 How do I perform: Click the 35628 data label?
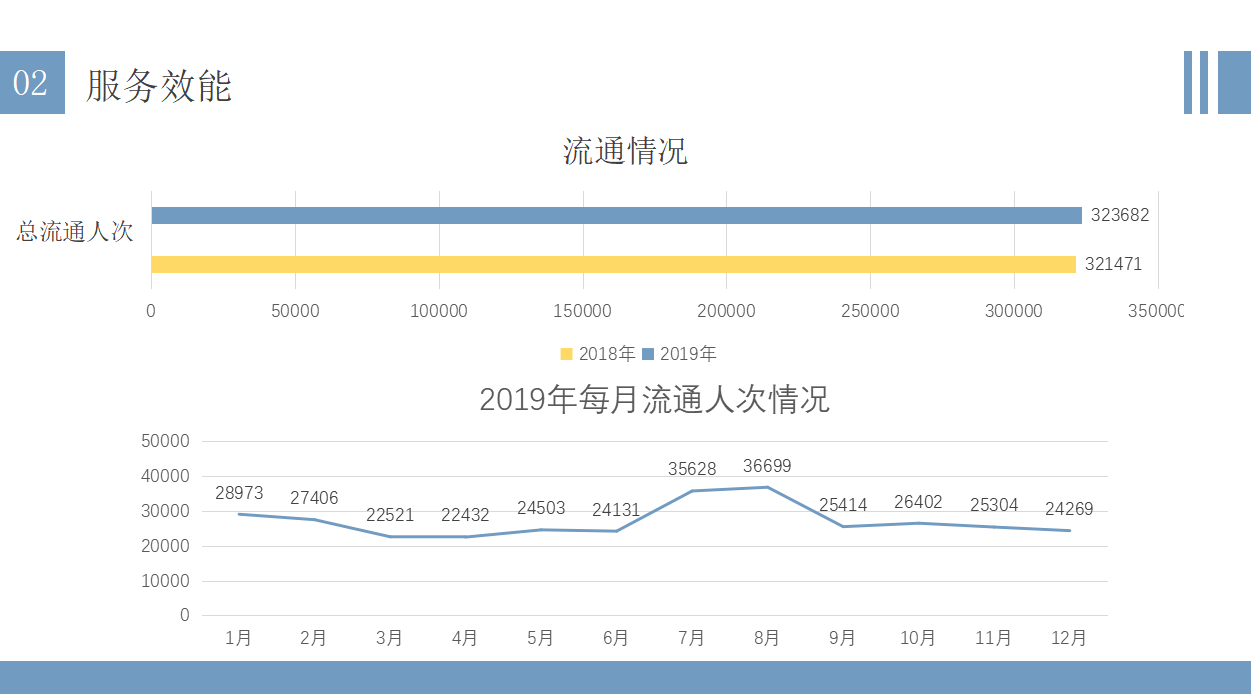point(692,469)
